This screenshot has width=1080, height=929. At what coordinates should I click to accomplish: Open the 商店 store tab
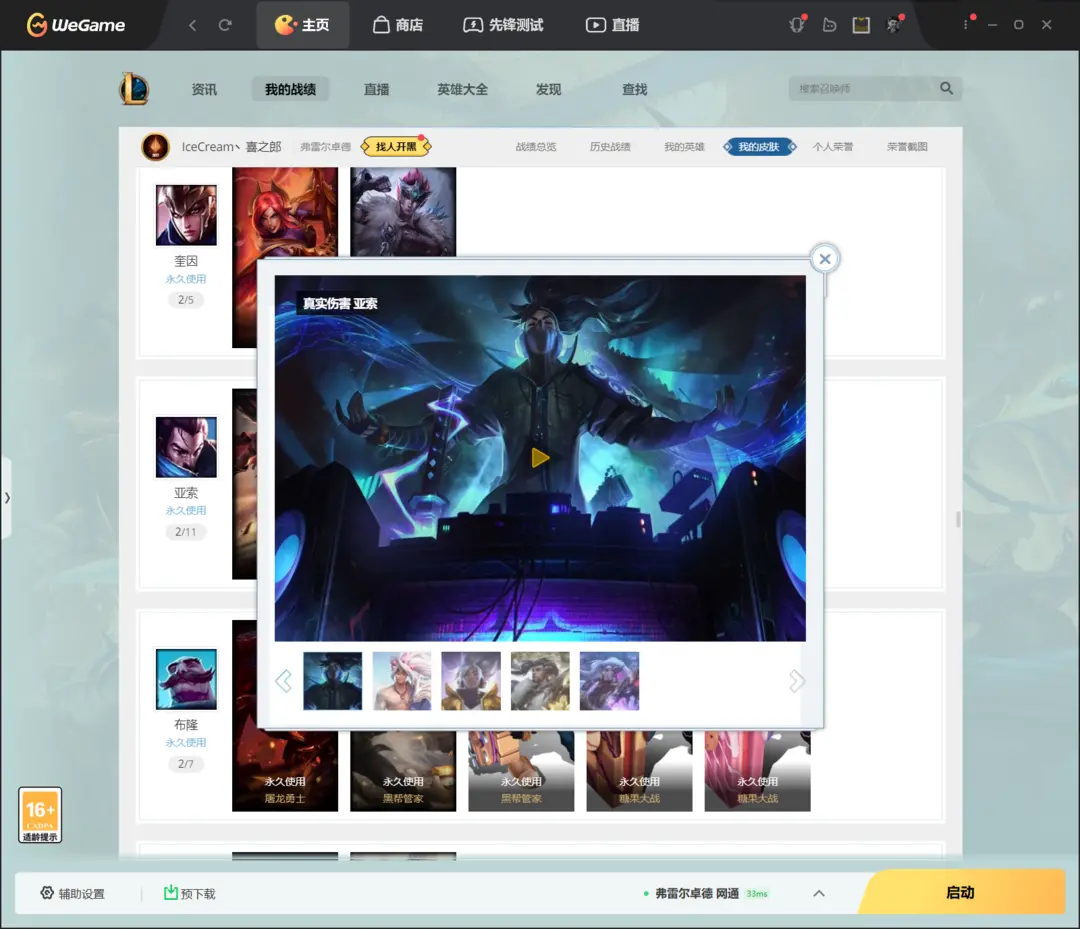[398, 25]
